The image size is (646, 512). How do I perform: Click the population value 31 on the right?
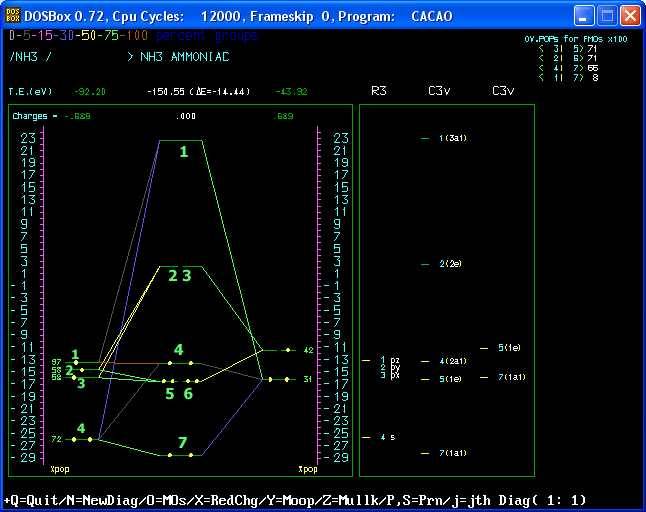pyautogui.click(x=308, y=379)
